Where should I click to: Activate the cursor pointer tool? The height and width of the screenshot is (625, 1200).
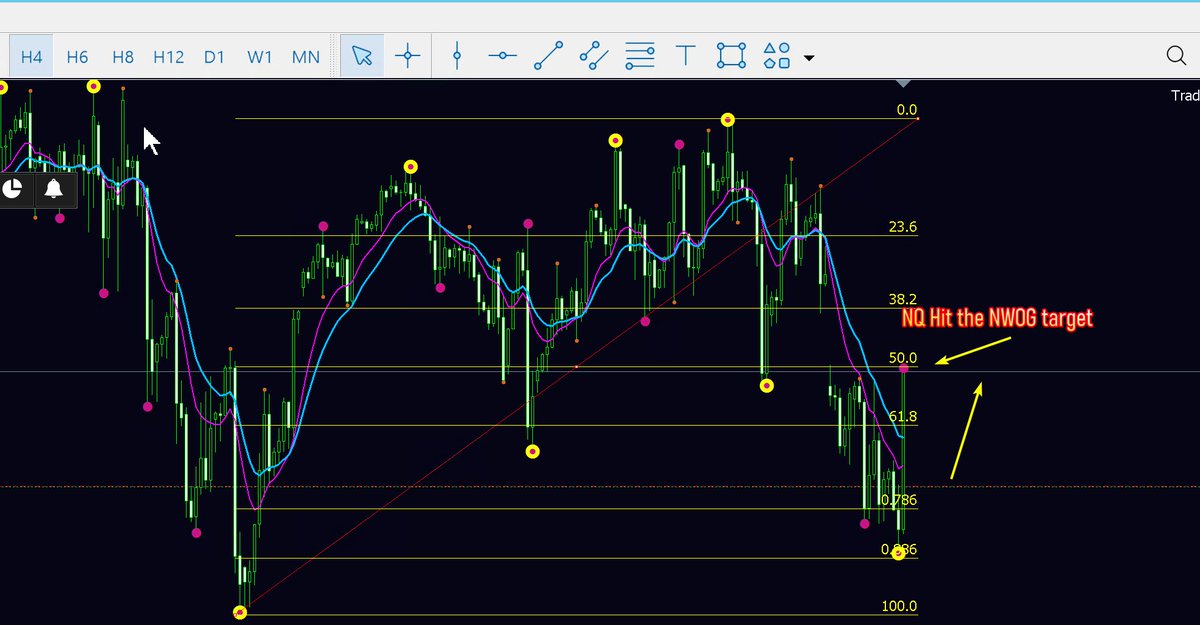point(361,56)
